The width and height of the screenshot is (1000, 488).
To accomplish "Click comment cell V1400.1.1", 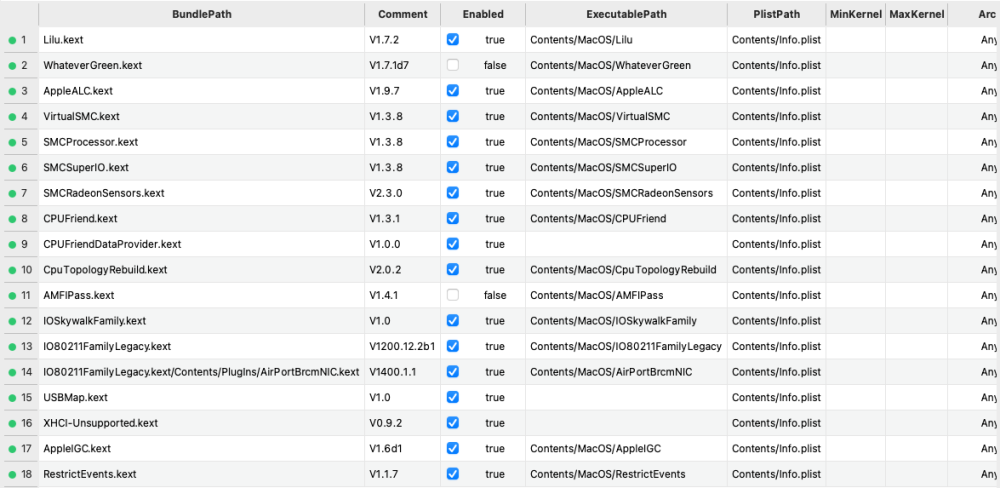I will (402, 371).
